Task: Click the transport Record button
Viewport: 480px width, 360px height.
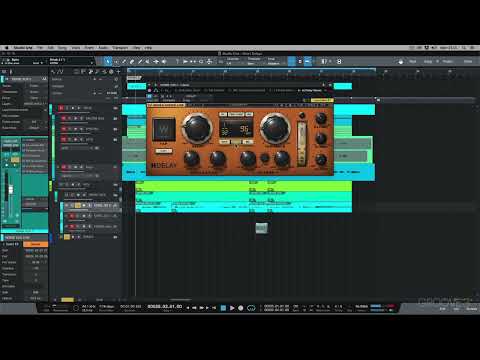Action: [241, 308]
